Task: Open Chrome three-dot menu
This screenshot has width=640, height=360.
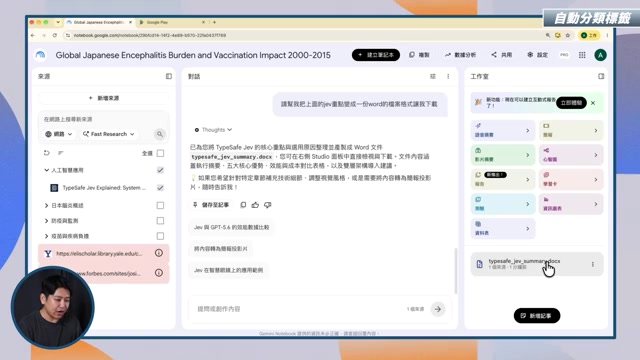Action: pyautogui.click(x=607, y=36)
